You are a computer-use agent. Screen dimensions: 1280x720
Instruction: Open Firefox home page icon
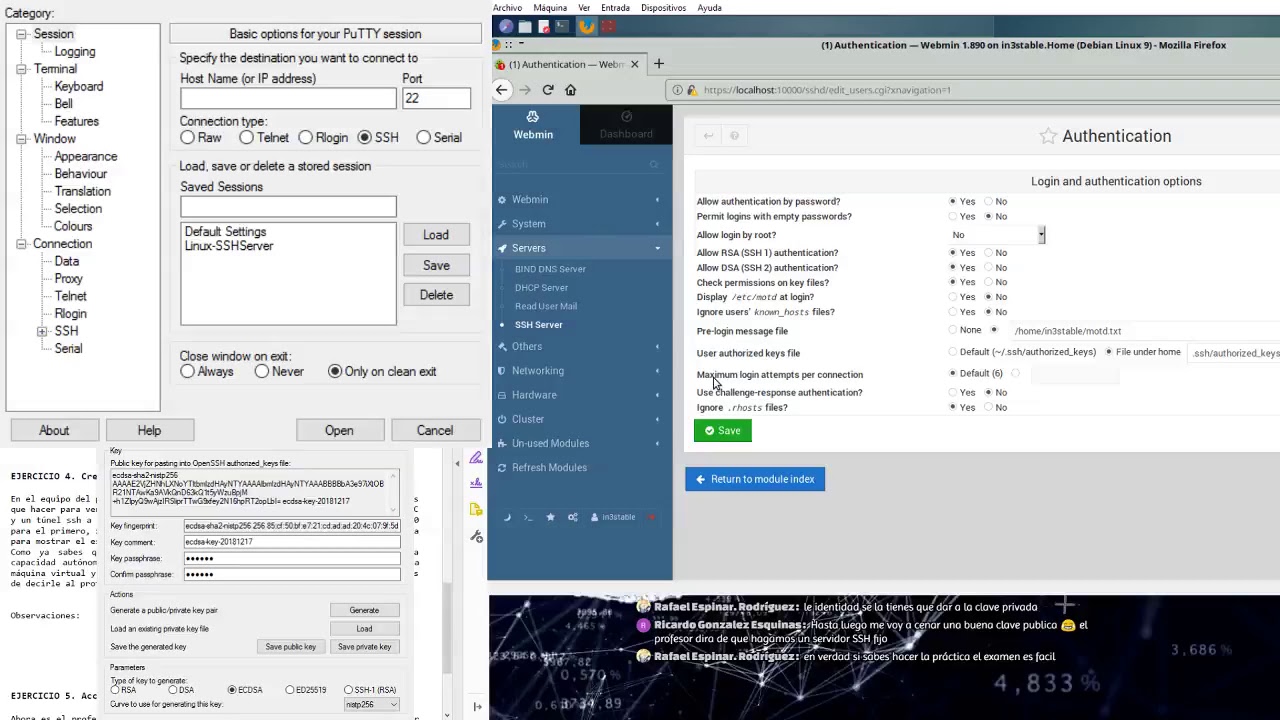[x=571, y=90]
